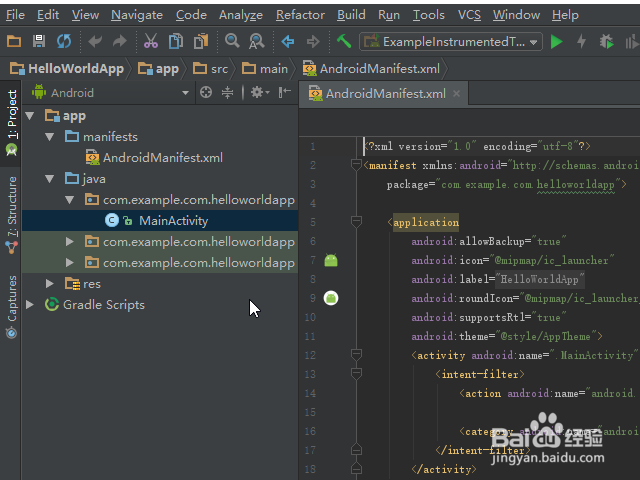Fold the intent-filter tag on line 13
The width and height of the screenshot is (640, 480).
[356, 374]
